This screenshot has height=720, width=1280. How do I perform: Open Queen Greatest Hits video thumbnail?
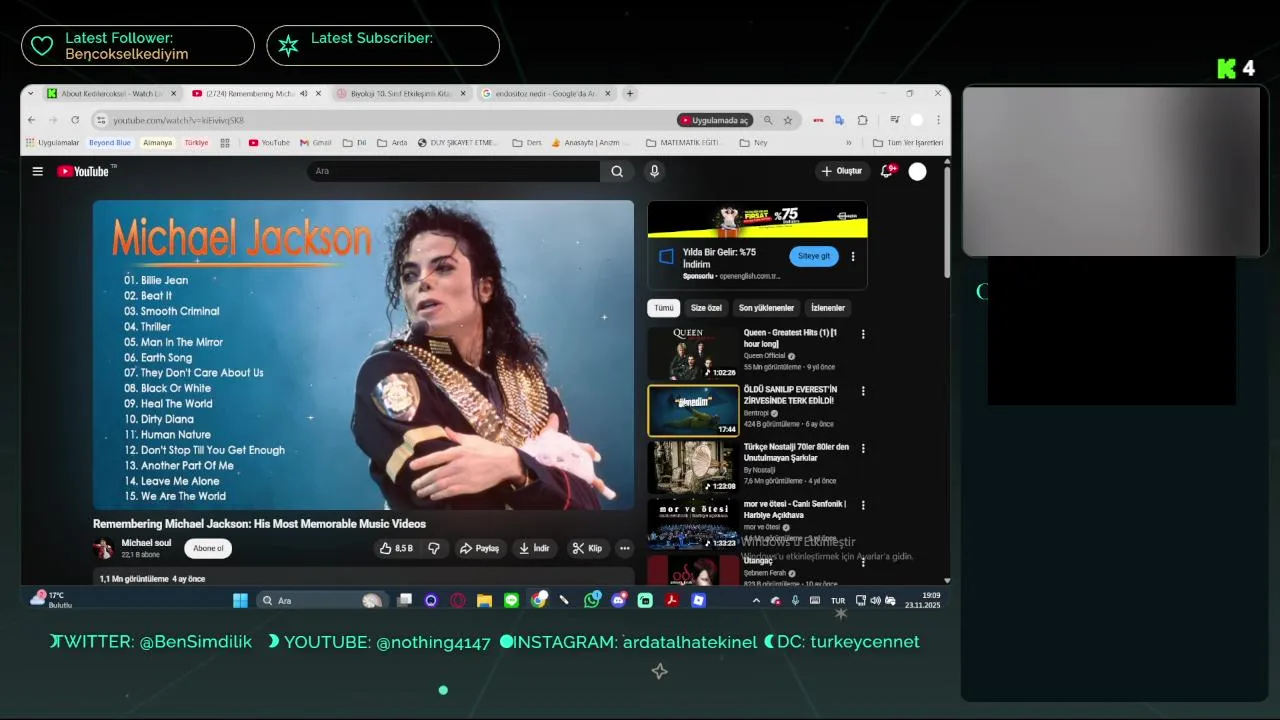(693, 353)
